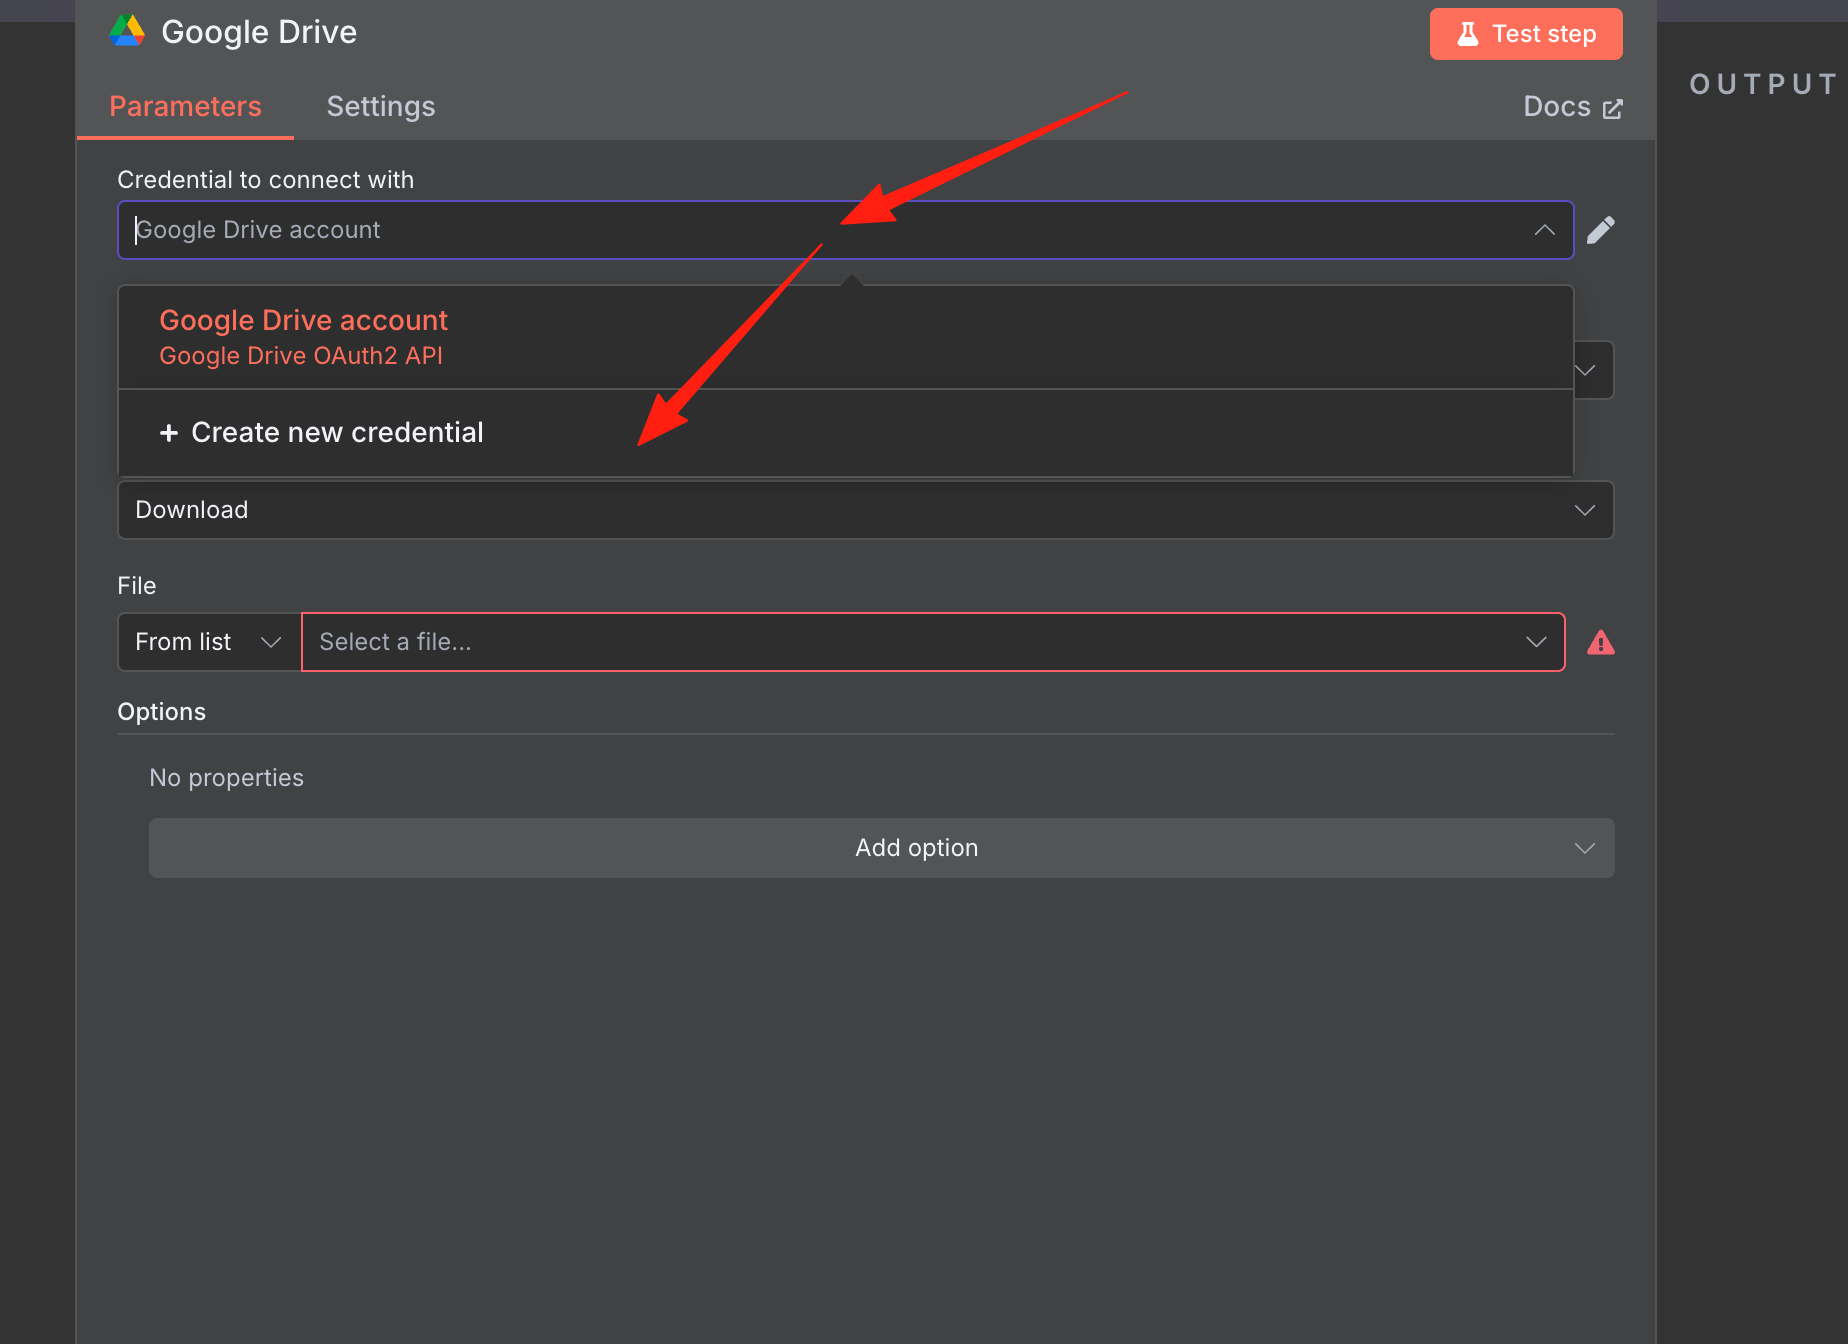Click the Credential to connect with label
The image size is (1848, 1344).
click(265, 180)
